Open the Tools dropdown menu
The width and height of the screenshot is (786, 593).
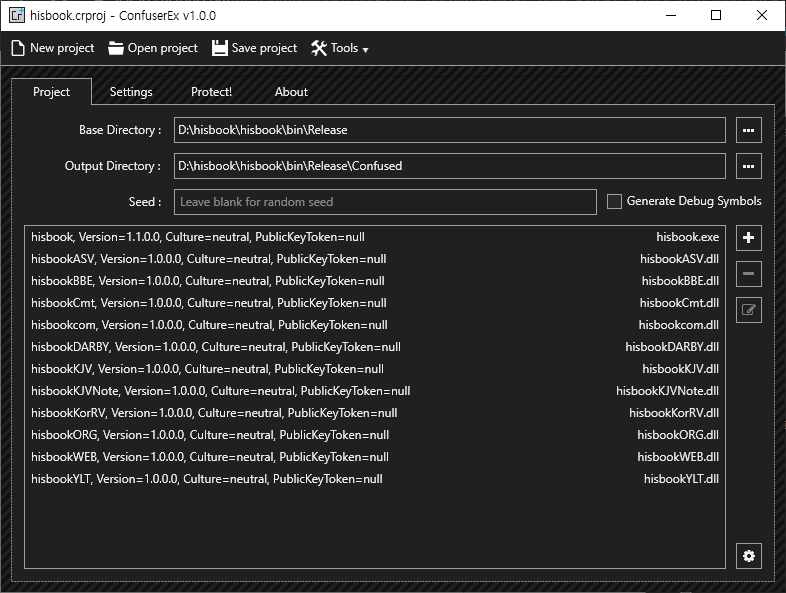(340, 48)
